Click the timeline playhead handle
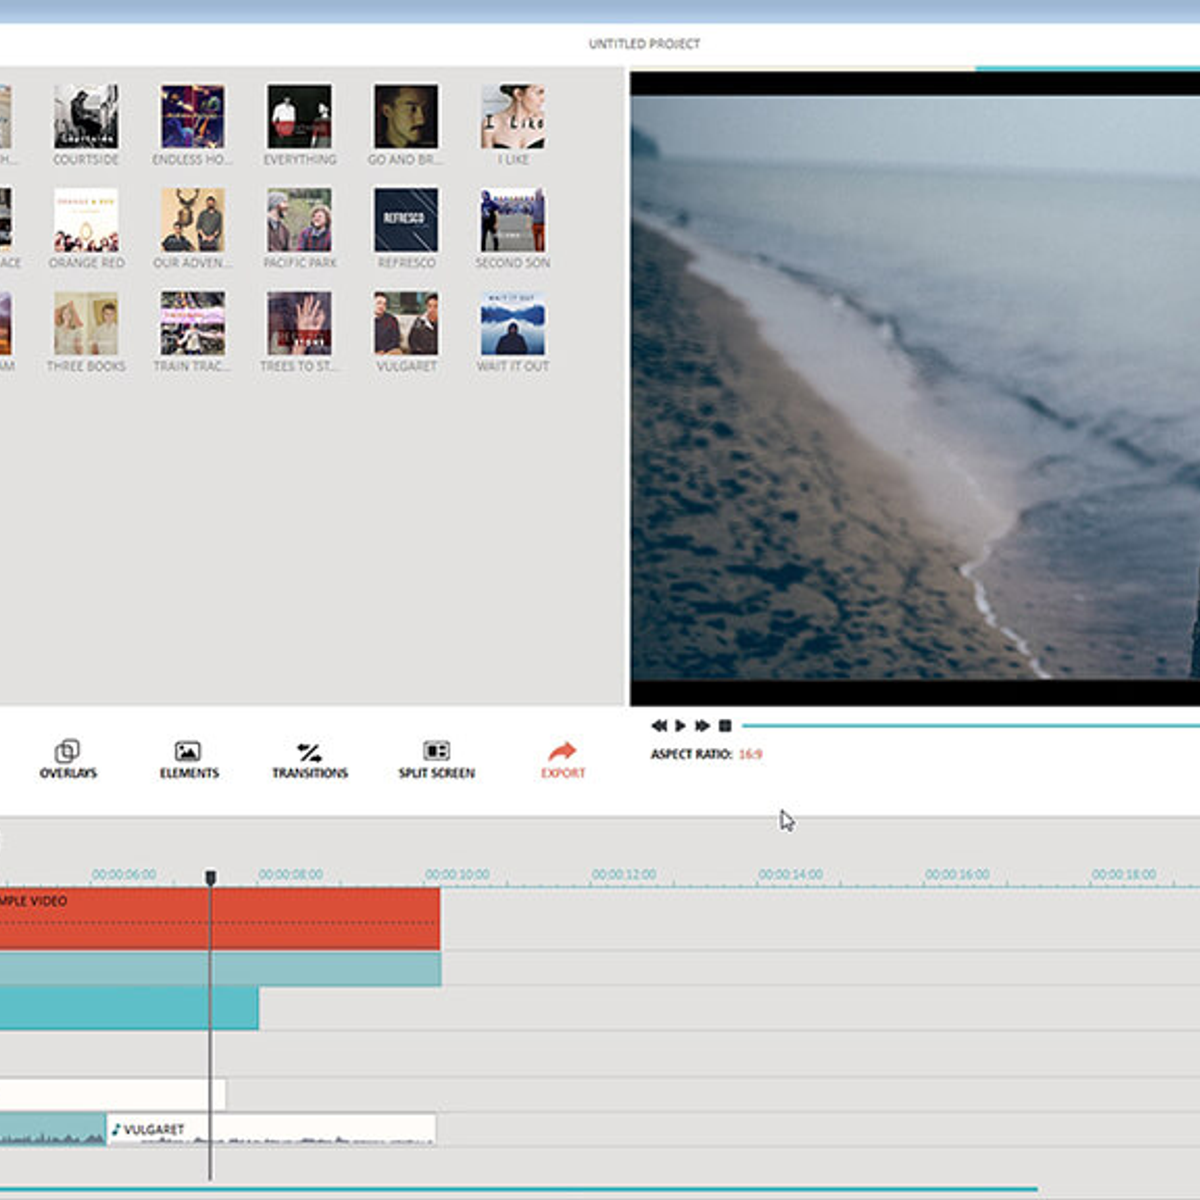The width and height of the screenshot is (1200, 1200). (x=210, y=877)
